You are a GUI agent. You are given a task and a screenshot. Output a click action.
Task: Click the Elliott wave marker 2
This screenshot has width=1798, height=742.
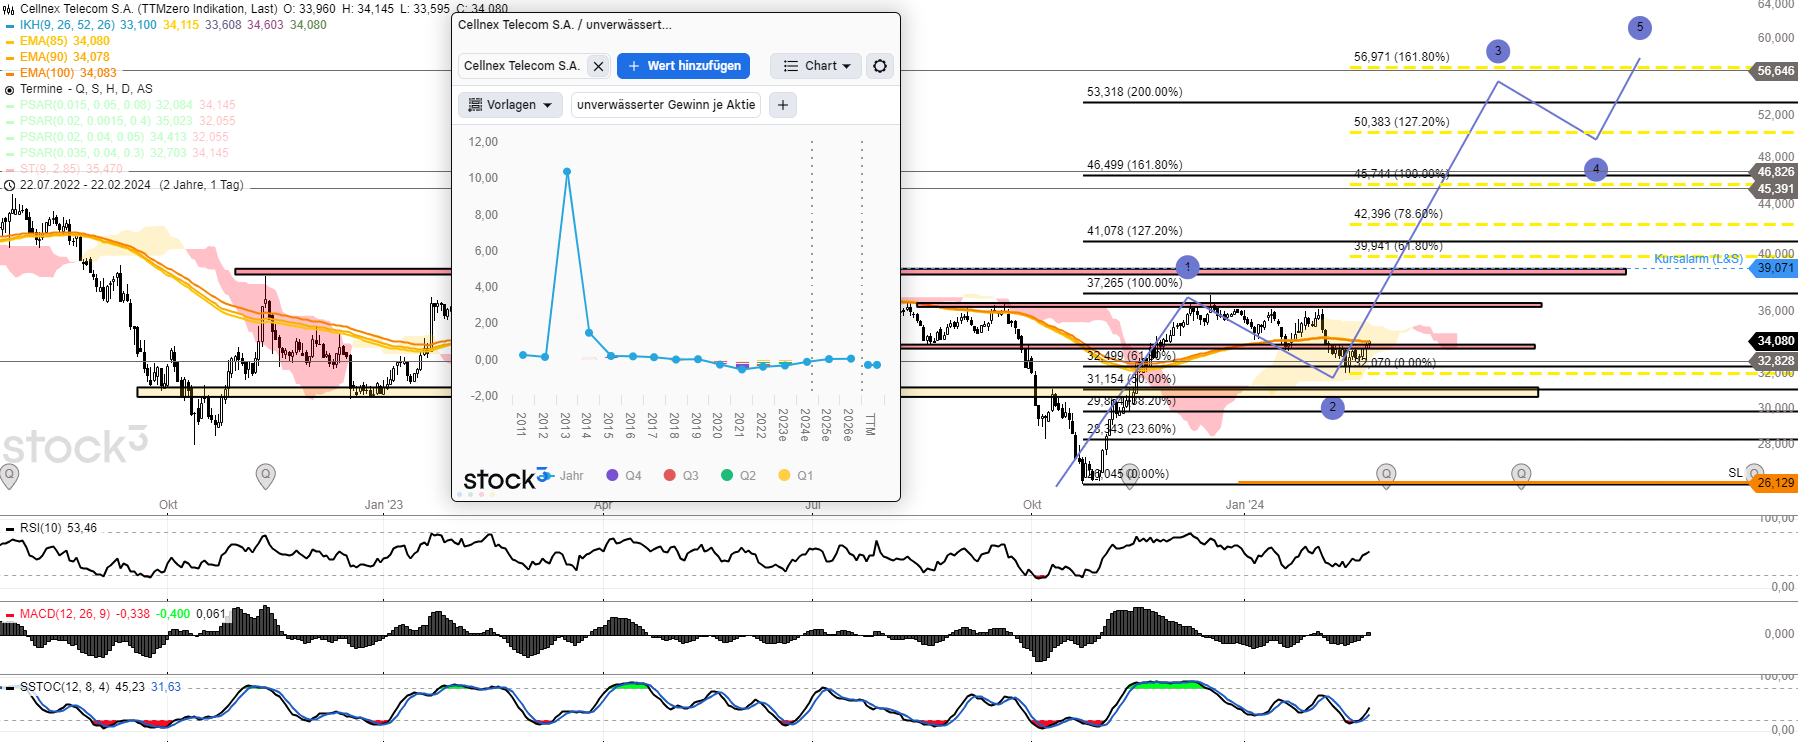1332,407
